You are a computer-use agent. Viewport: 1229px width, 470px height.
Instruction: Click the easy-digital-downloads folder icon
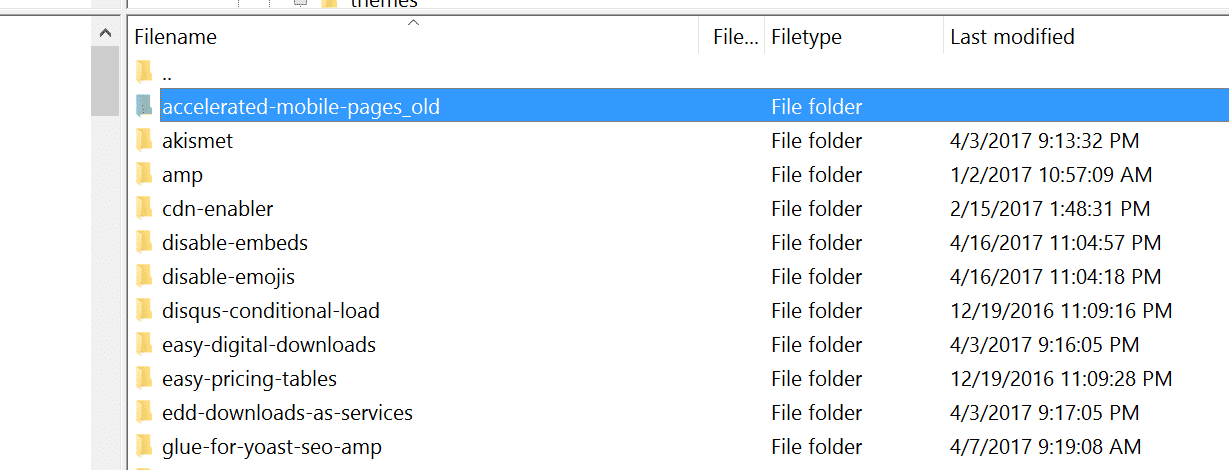point(144,345)
